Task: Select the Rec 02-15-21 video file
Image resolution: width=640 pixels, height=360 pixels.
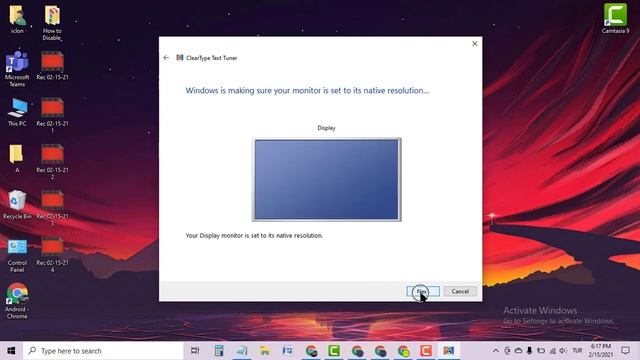Action: point(52,65)
